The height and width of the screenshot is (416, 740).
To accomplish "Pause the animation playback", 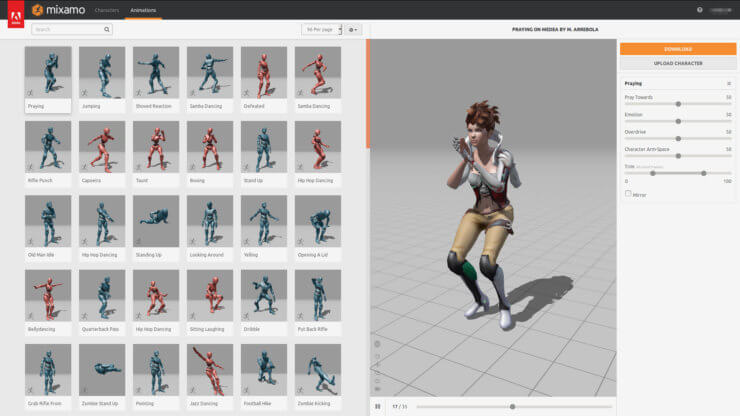I will [378, 406].
